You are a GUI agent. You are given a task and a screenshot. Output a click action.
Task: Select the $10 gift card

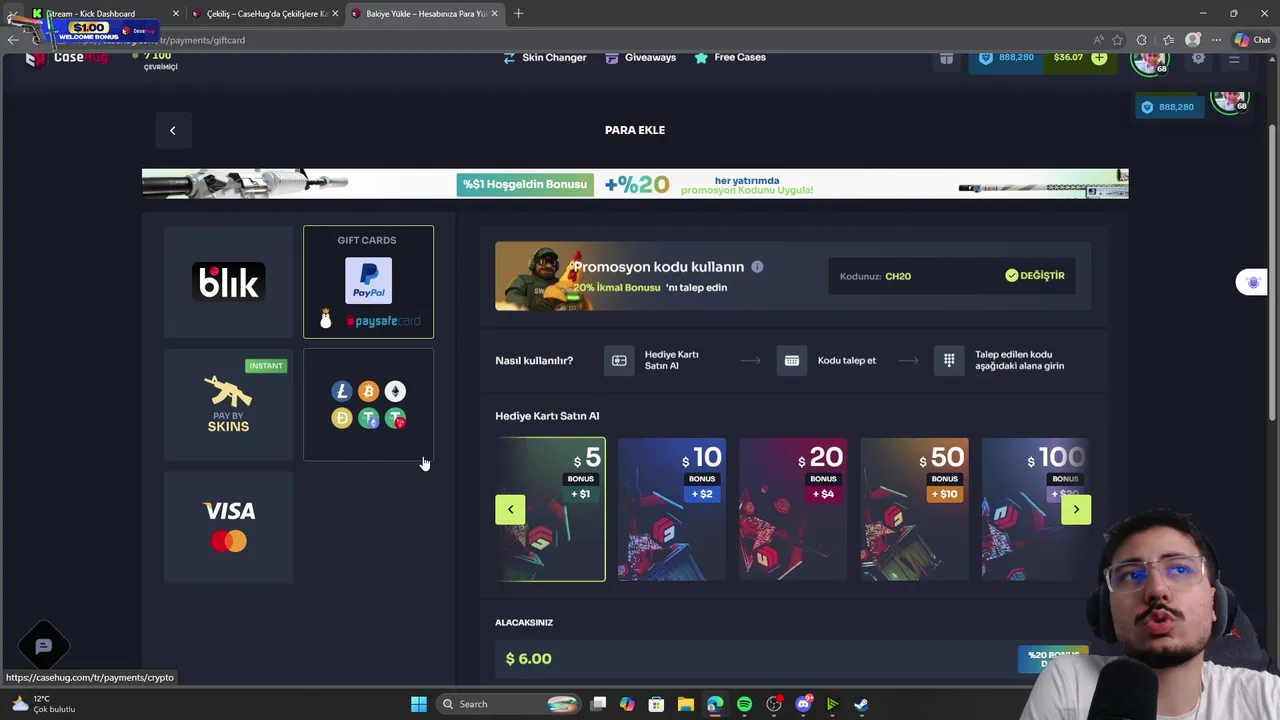click(671, 509)
